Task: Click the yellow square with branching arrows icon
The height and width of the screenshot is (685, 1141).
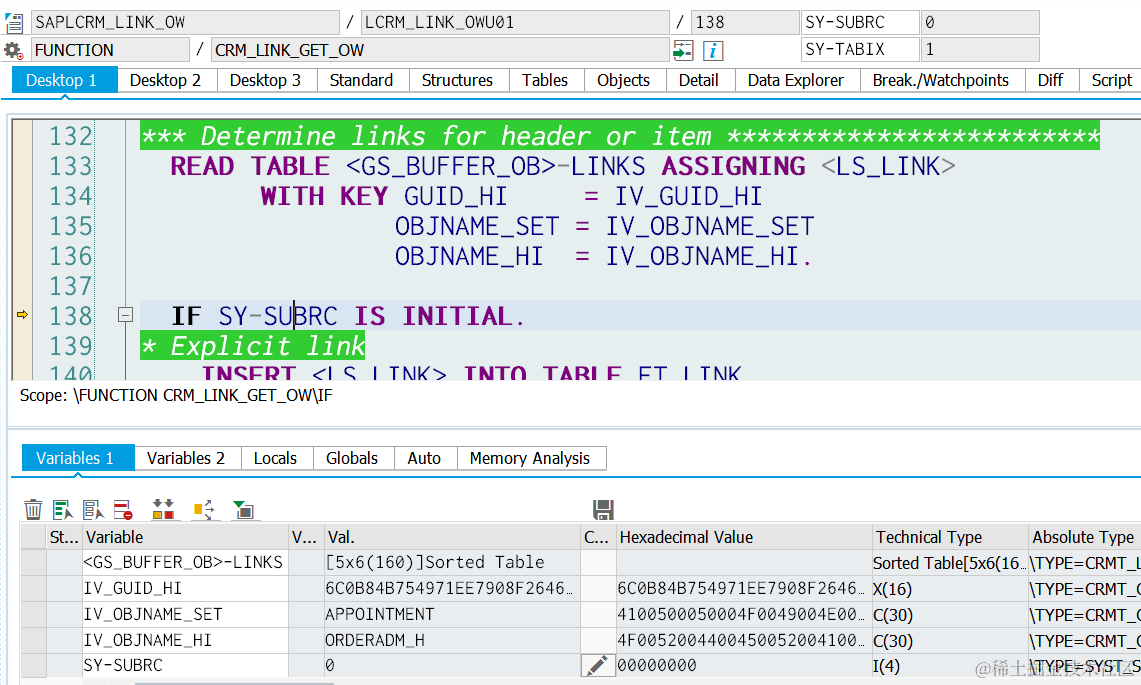Action: [204, 510]
